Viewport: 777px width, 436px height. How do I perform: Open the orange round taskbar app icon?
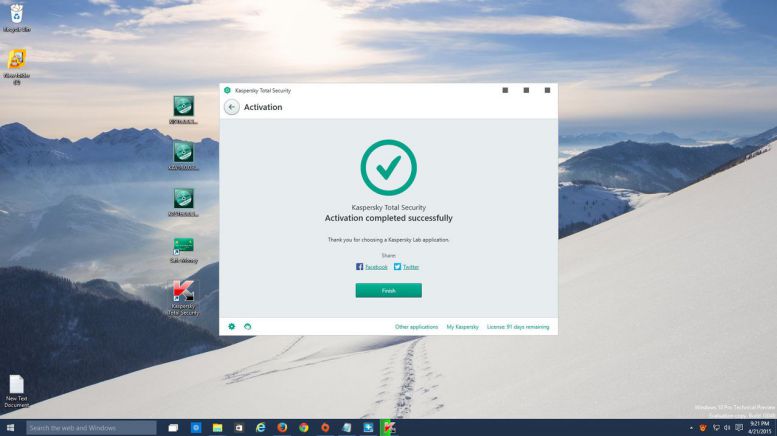[x=325, y=428]
